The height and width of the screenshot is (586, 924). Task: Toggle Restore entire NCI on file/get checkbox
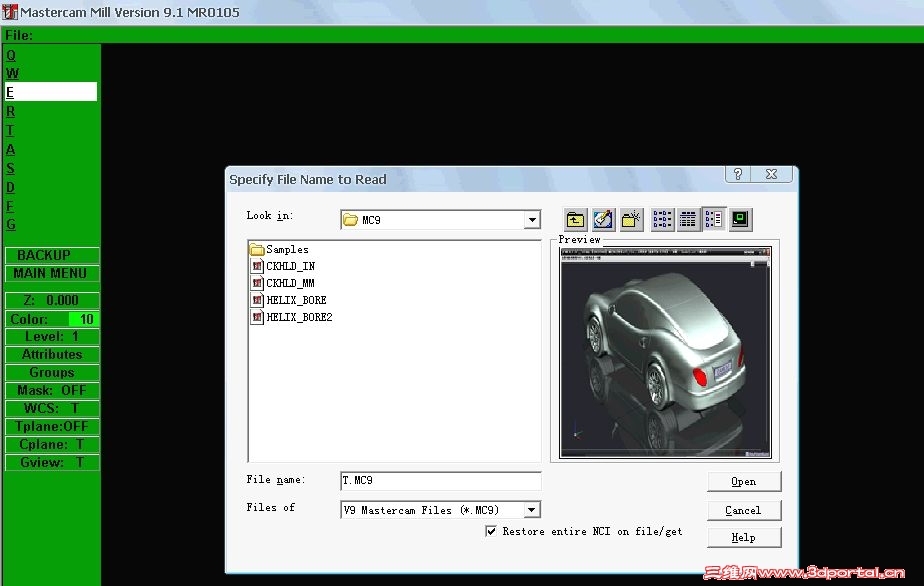[x=491, y=531]
